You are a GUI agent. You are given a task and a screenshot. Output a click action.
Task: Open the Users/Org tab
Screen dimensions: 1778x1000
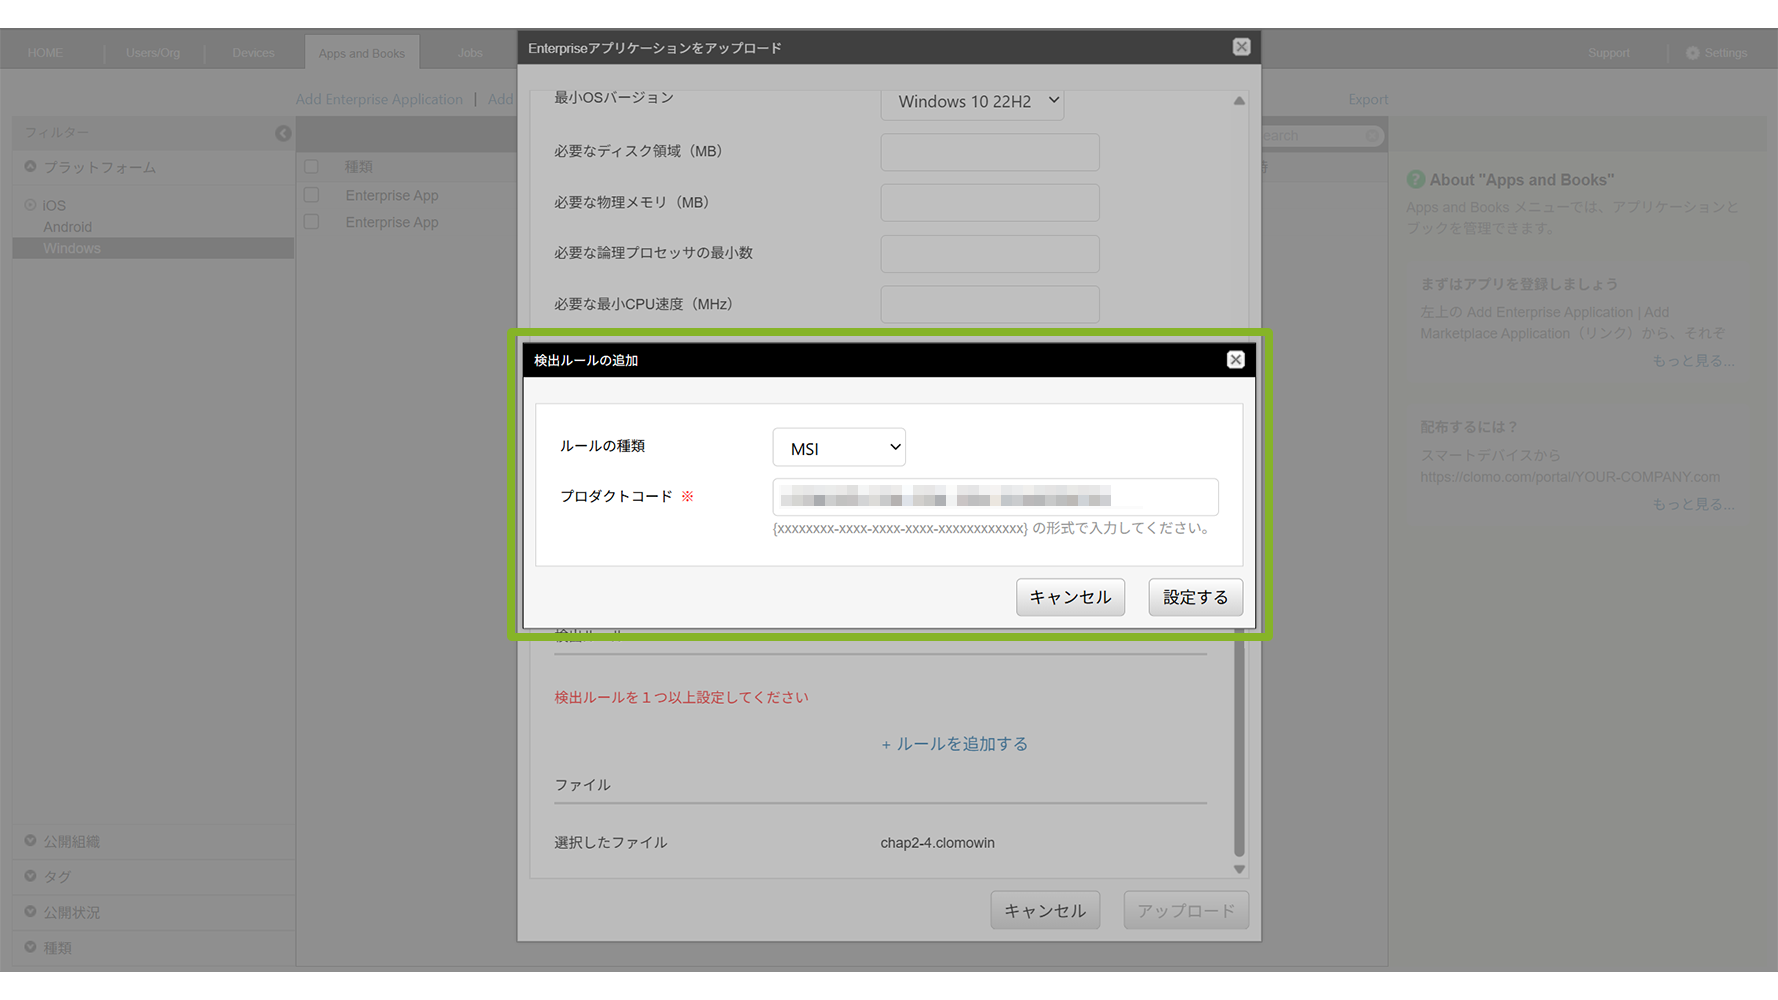(153, 53)
